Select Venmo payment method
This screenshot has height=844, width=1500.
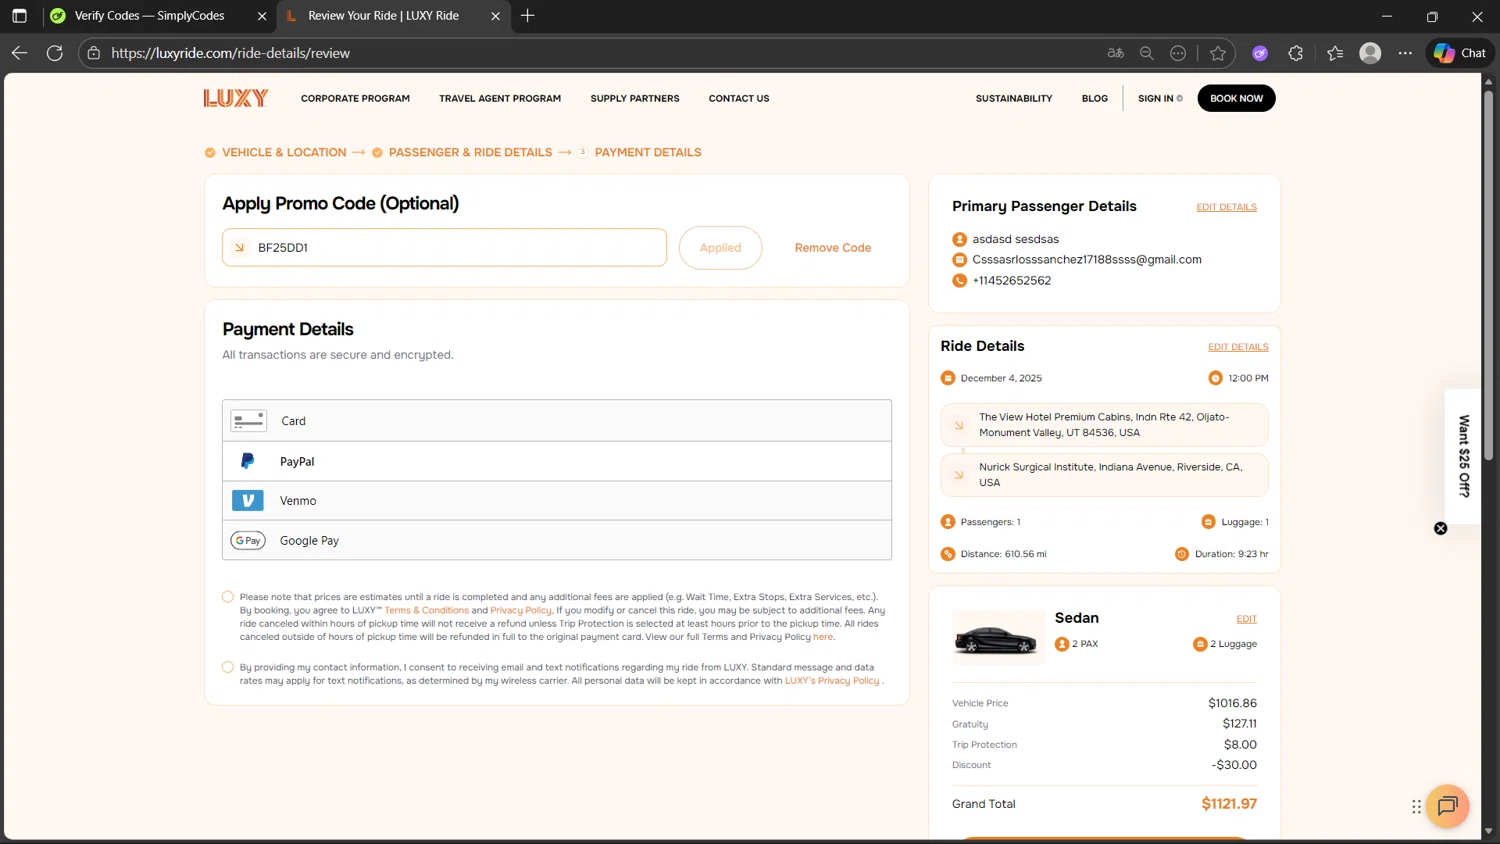[x=557, y=500]
